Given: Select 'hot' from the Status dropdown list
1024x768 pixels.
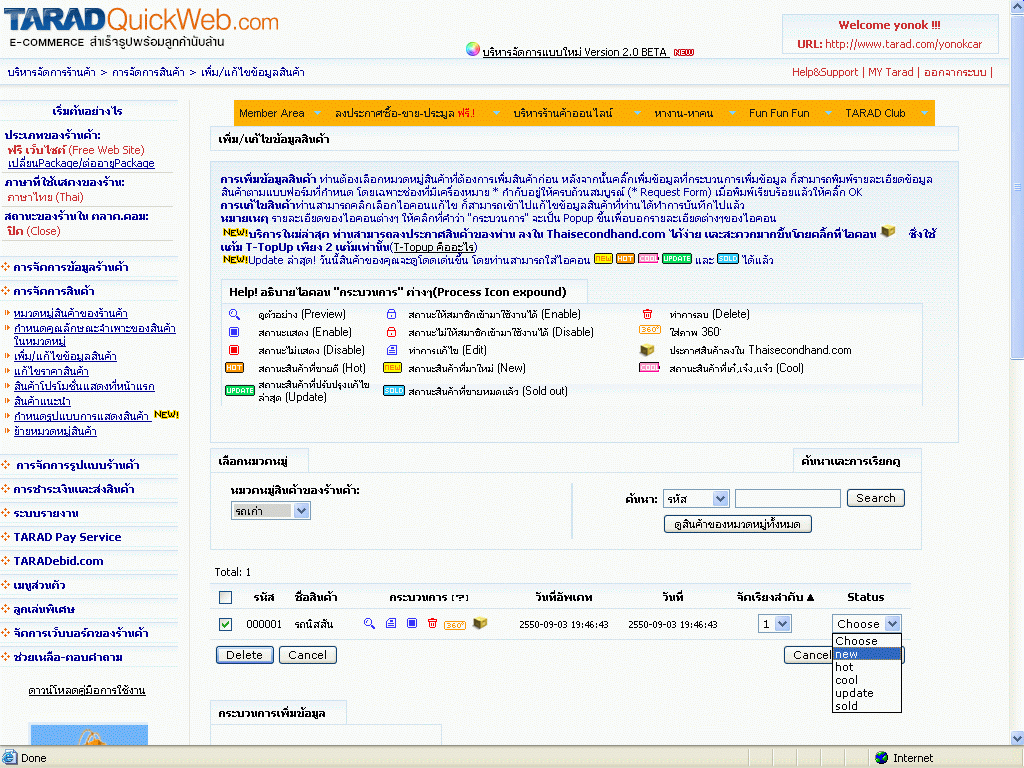Looking at the screenshot, I should click(845, 667).
